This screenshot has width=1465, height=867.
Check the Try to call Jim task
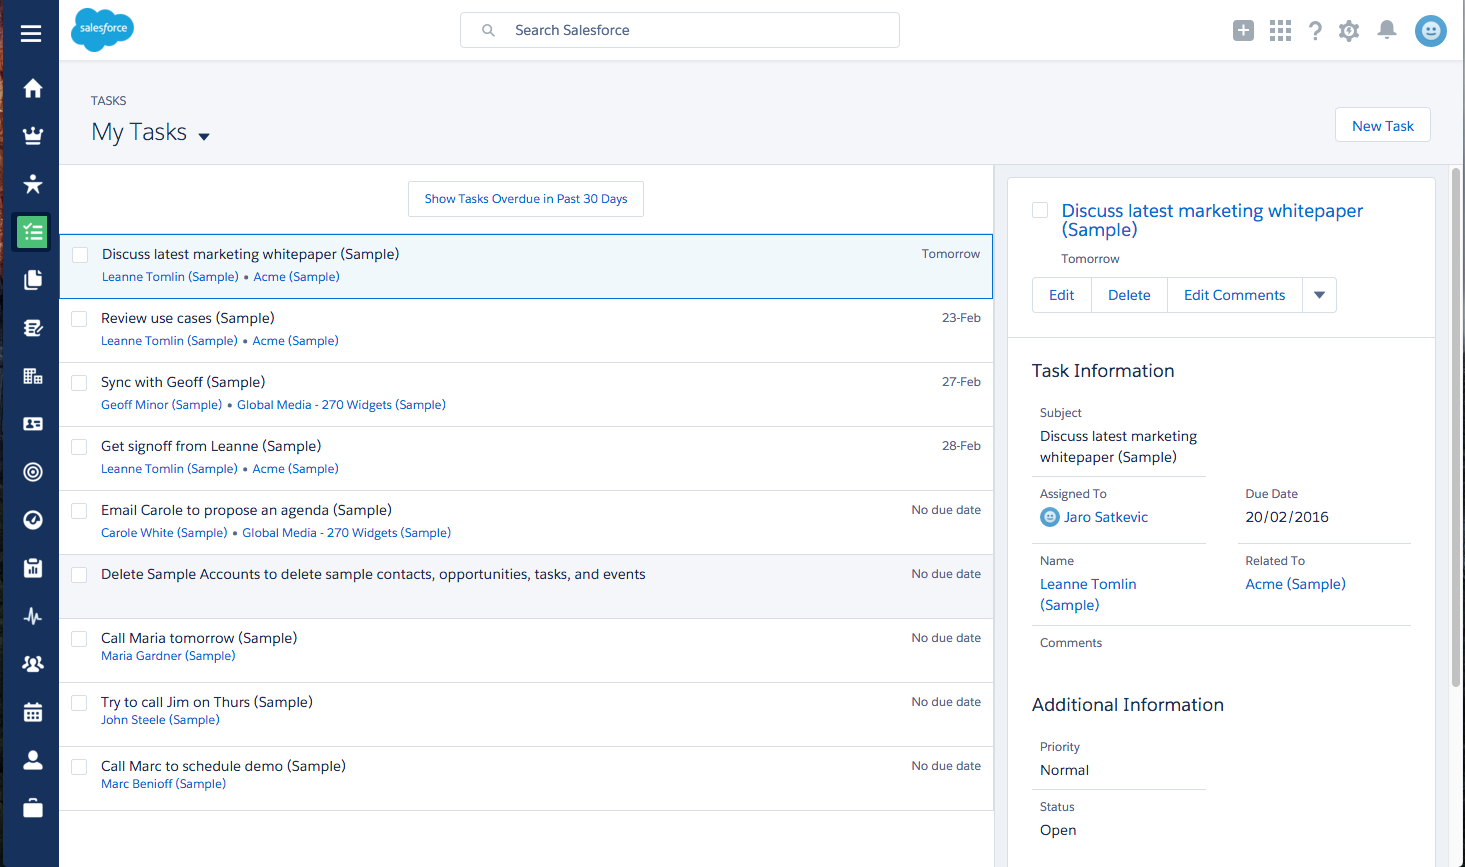tap(79, 703)
